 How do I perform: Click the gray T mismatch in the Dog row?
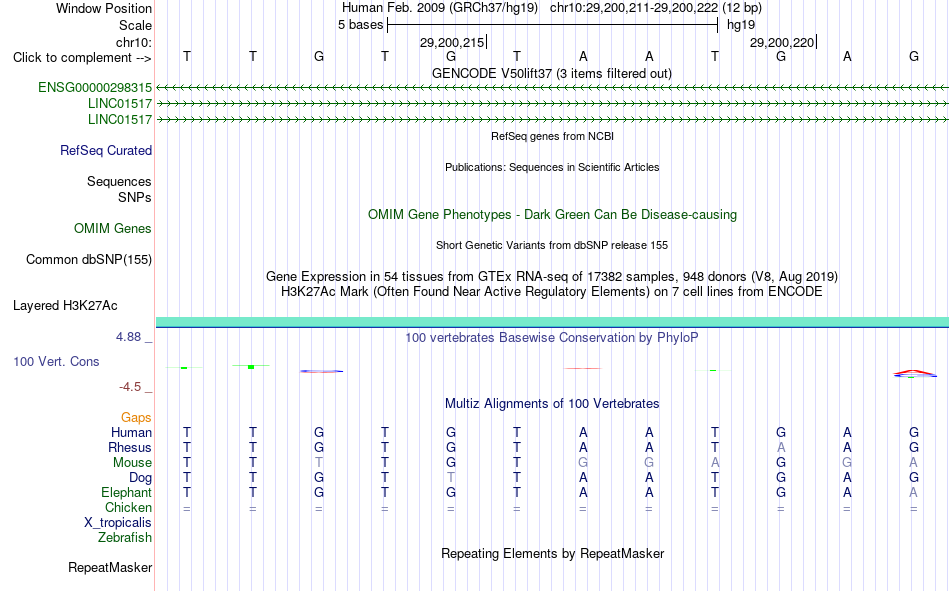coord(451,478)
